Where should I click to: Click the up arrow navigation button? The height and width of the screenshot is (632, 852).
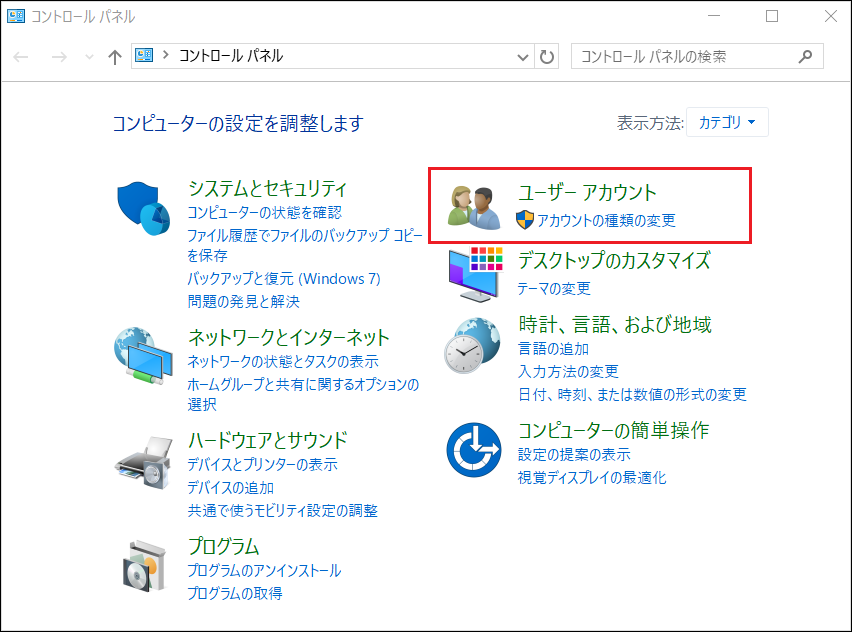point(114,57)
